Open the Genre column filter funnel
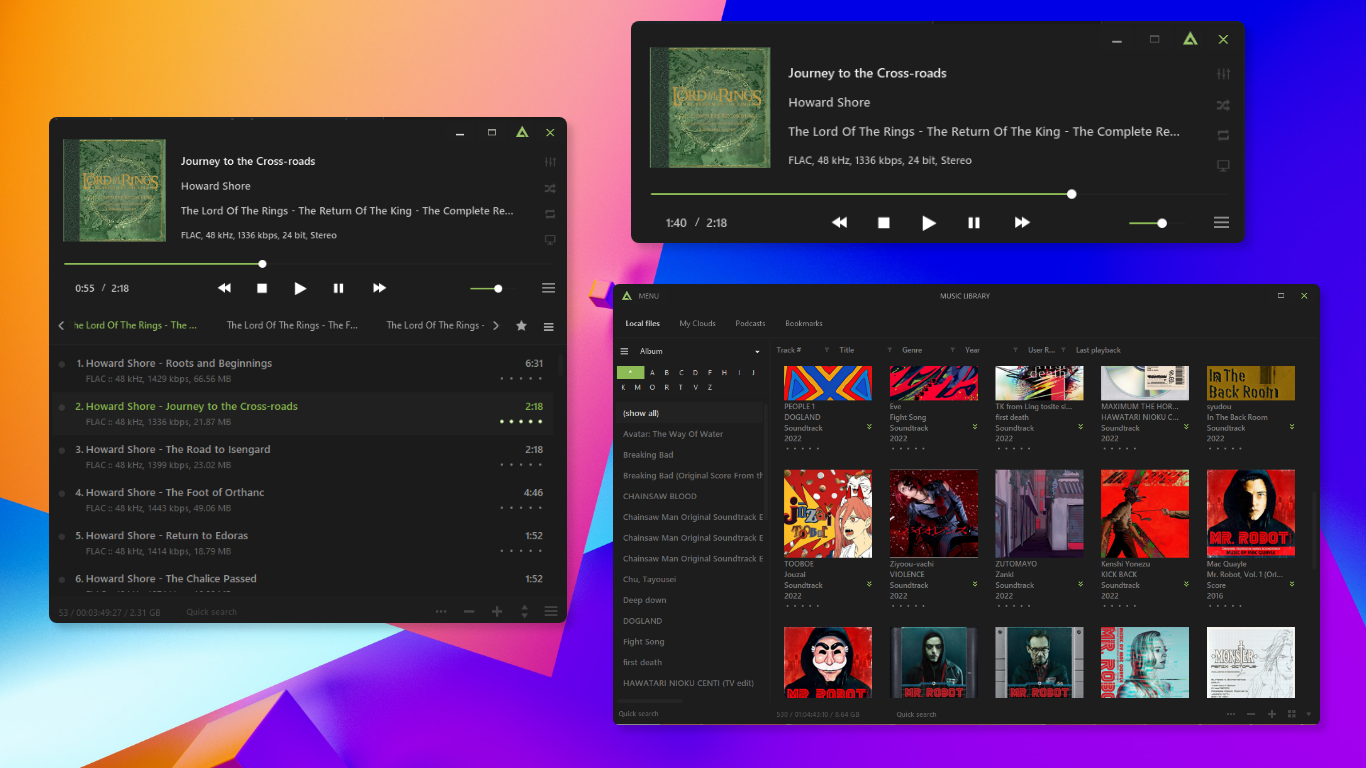Image resolution: width=1366 pixels, height=768 pixels. coord(889,350)
